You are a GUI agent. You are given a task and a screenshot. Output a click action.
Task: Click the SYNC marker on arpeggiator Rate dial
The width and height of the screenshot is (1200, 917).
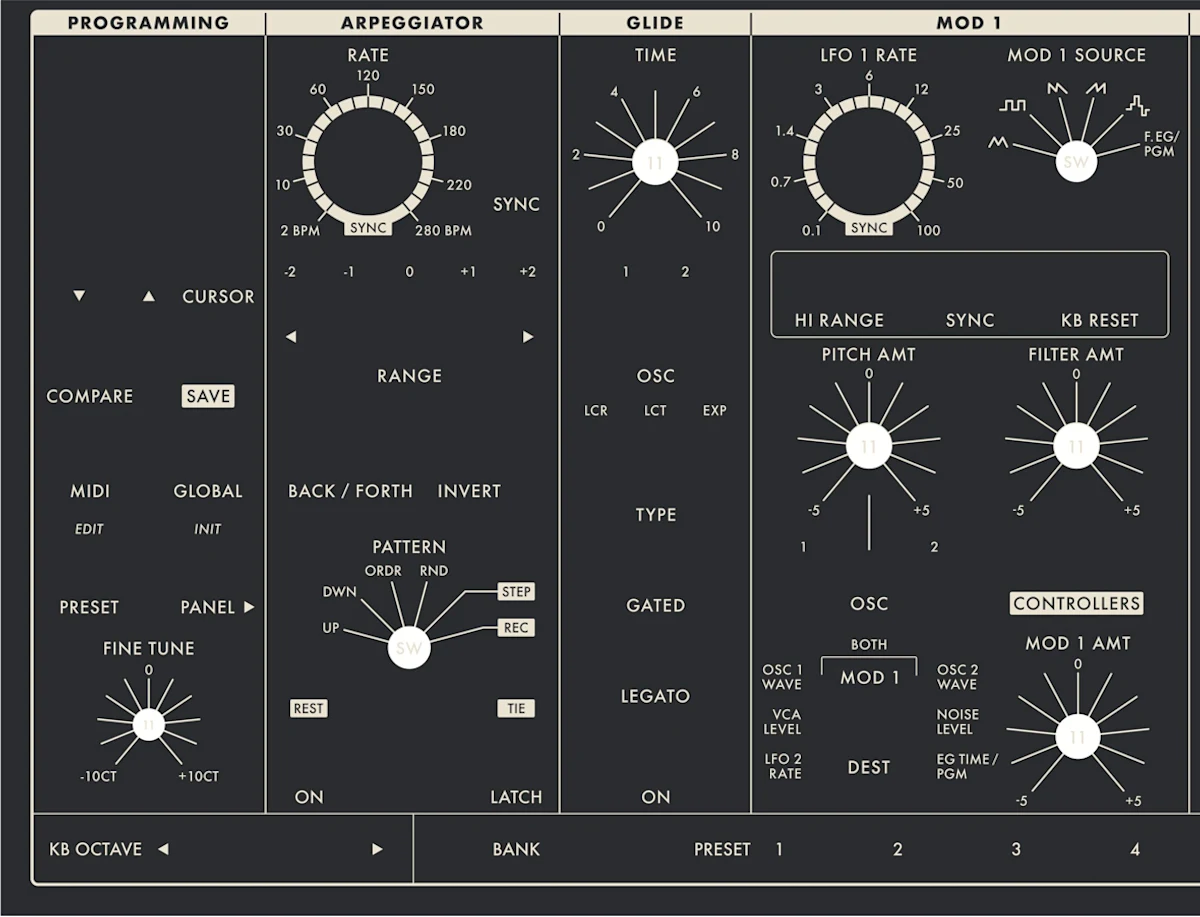pos(368,229)
